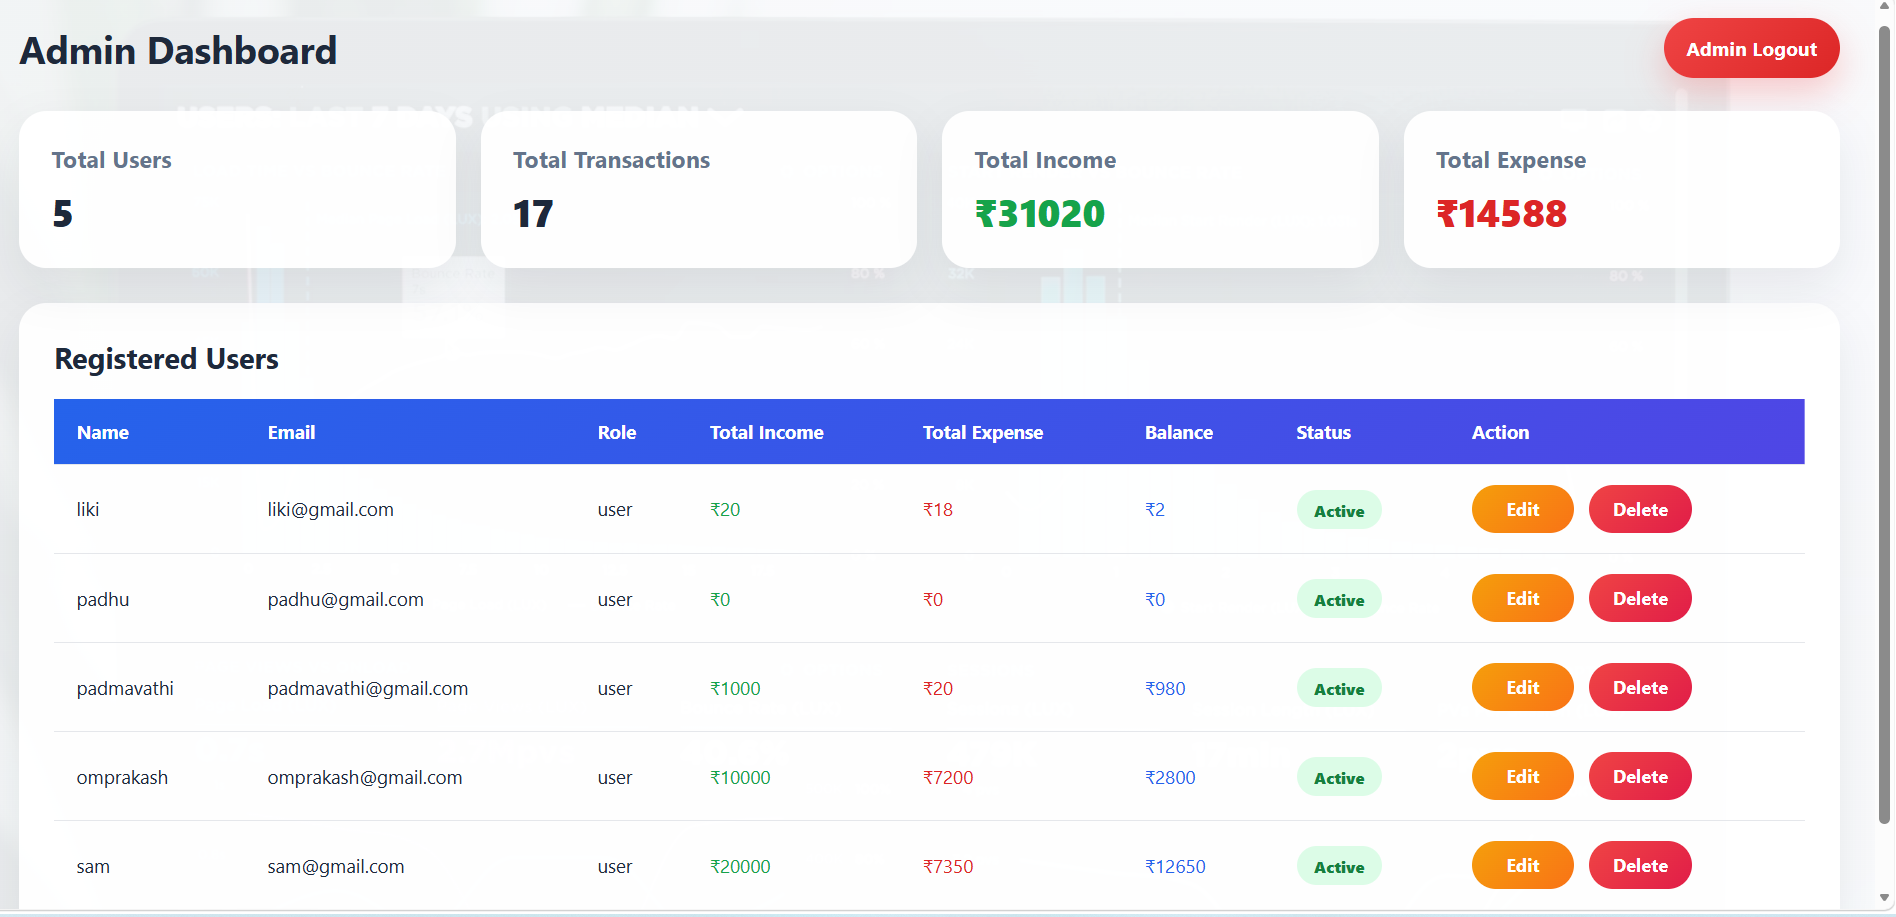Click the padmavathi@gmail.com email cell
1896x917 pixels.
click(368, 688)
